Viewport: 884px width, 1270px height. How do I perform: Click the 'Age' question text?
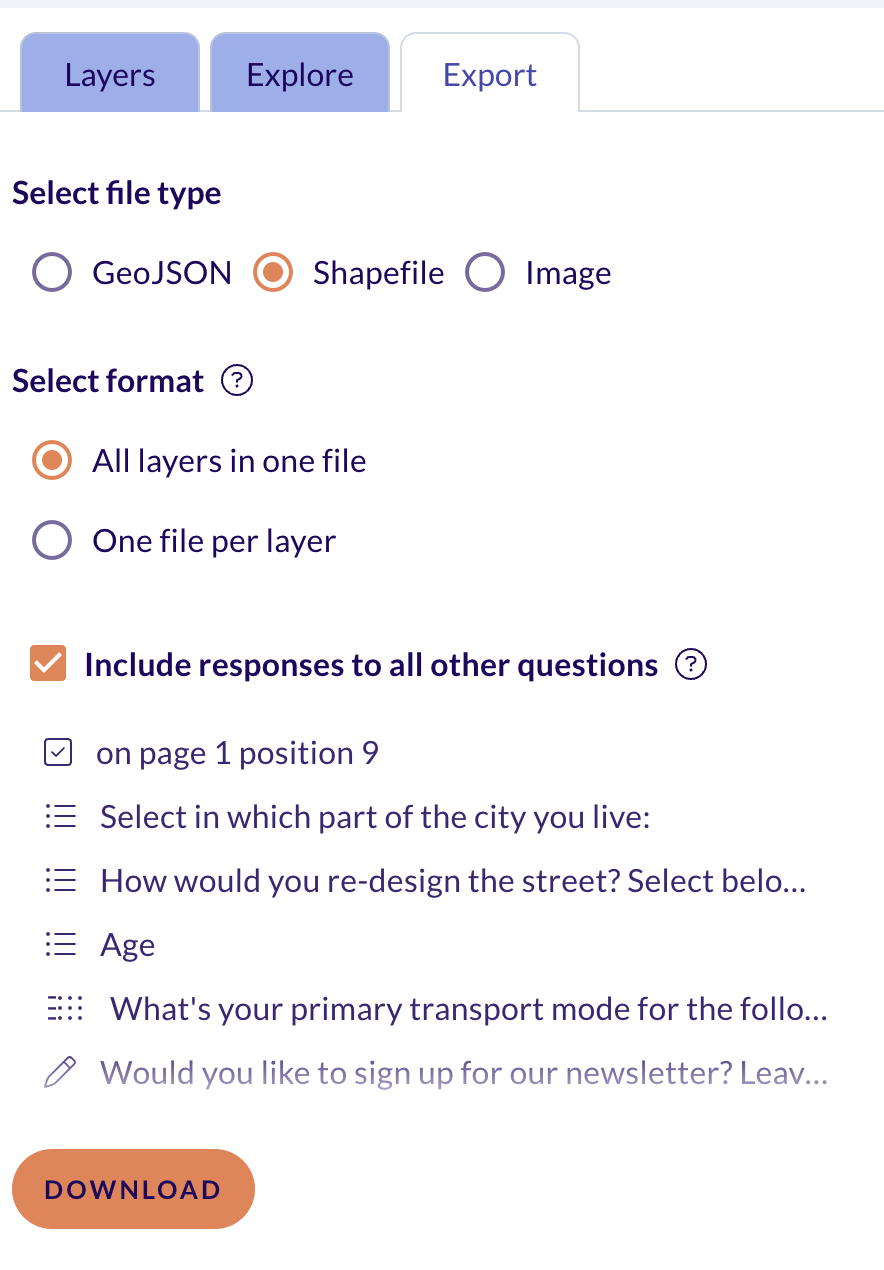point(128,946)
